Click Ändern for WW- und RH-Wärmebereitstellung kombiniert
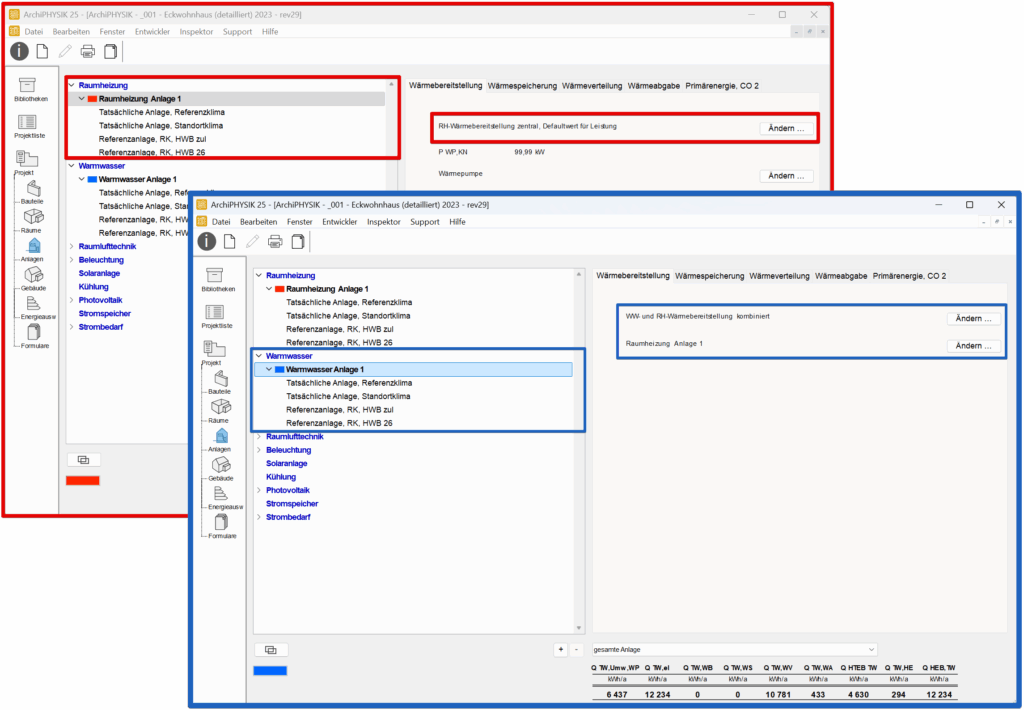The height and width of the screenshot is (710, 1024). point(973,319)
